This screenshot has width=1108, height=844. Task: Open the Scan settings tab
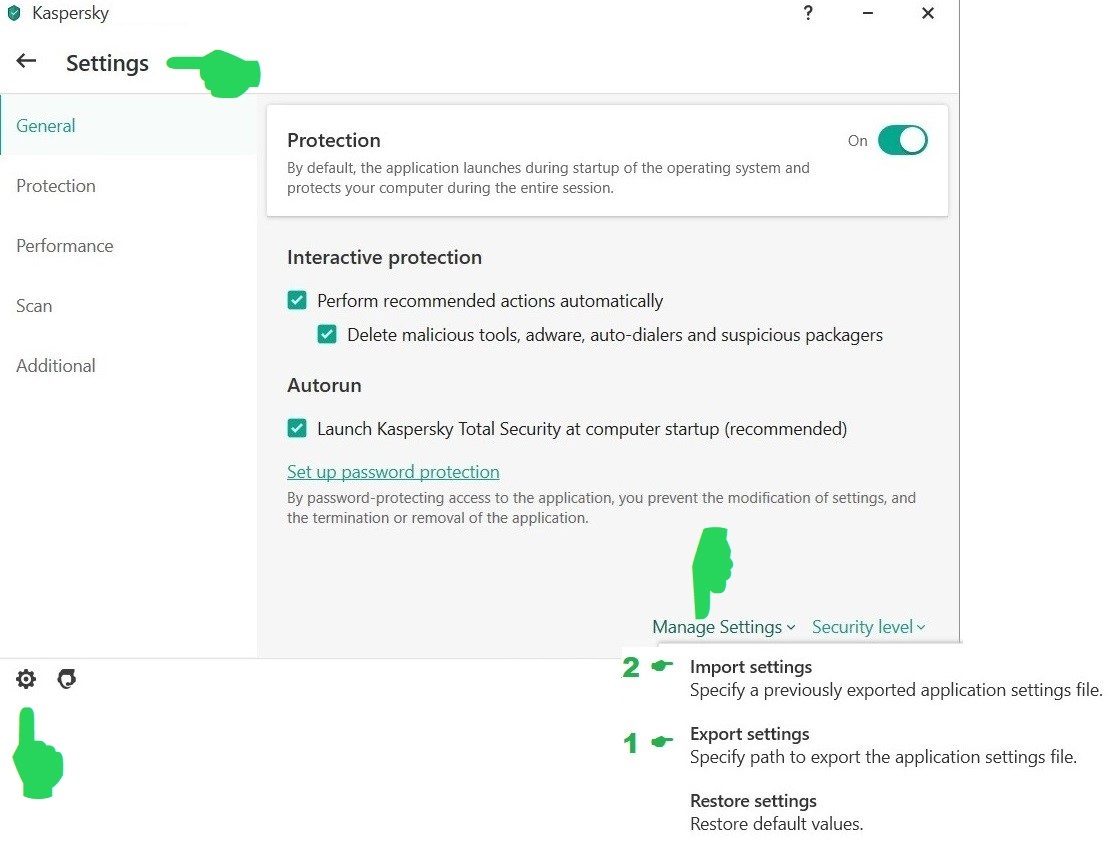coord(34,306)
